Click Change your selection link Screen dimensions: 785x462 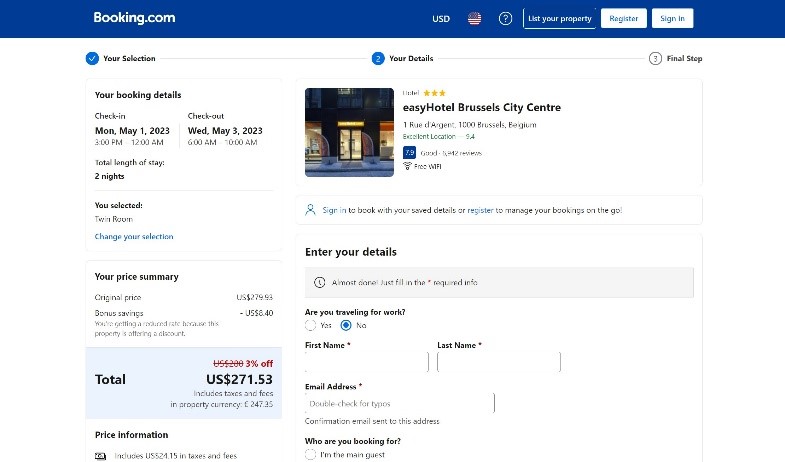134,237
